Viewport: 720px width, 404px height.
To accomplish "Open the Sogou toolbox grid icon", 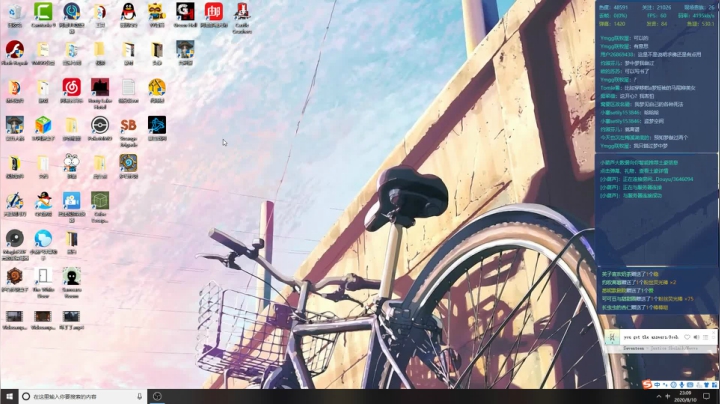I will tap(714, 385).
